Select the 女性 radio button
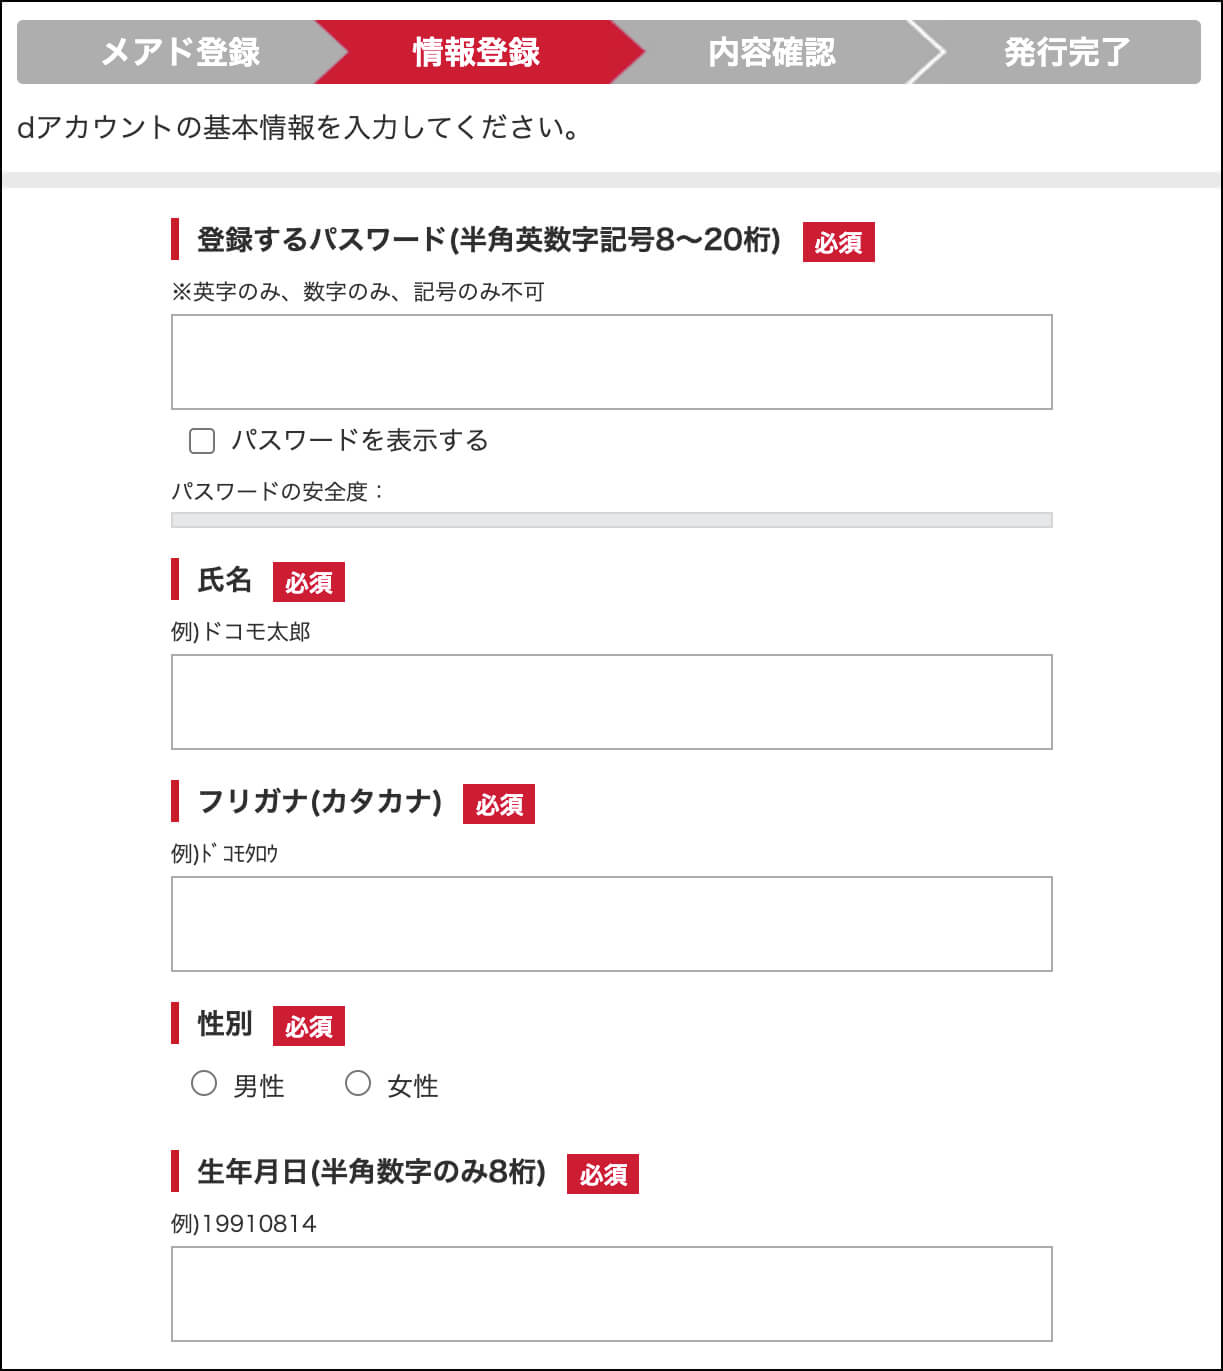The image size is (1223, 1371). point(358,1084)
